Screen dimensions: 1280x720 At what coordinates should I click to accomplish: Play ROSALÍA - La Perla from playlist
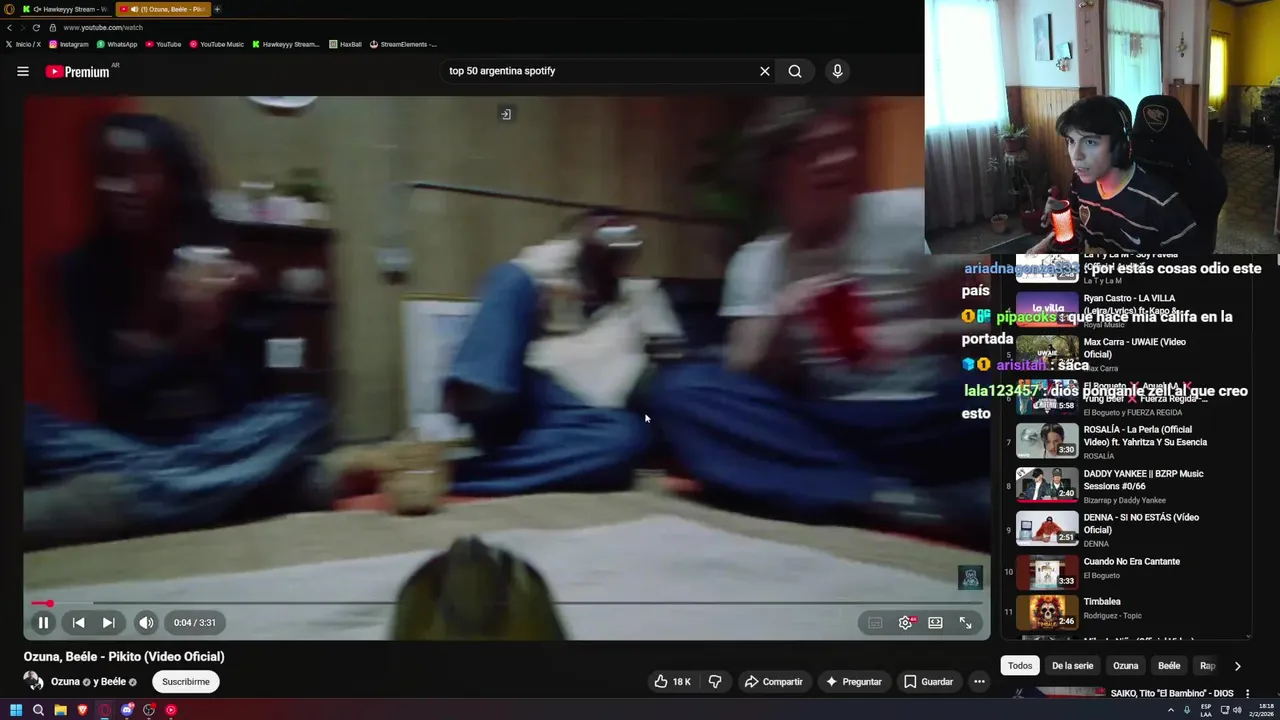[1125, 441]
